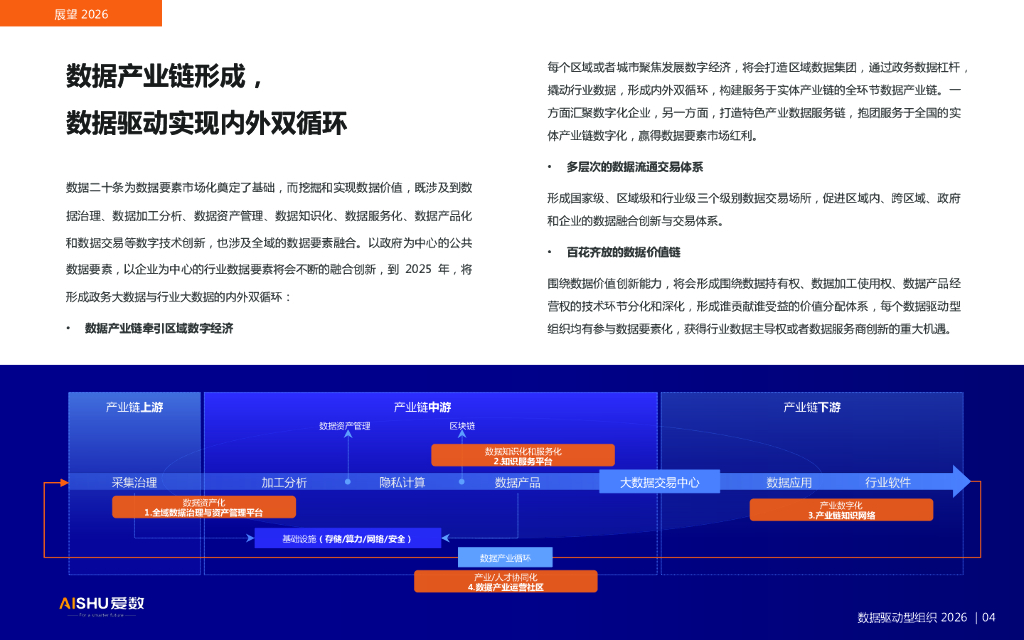Click the orange 知识服务平台 box
1024x640 pixels.
[522, 456]
